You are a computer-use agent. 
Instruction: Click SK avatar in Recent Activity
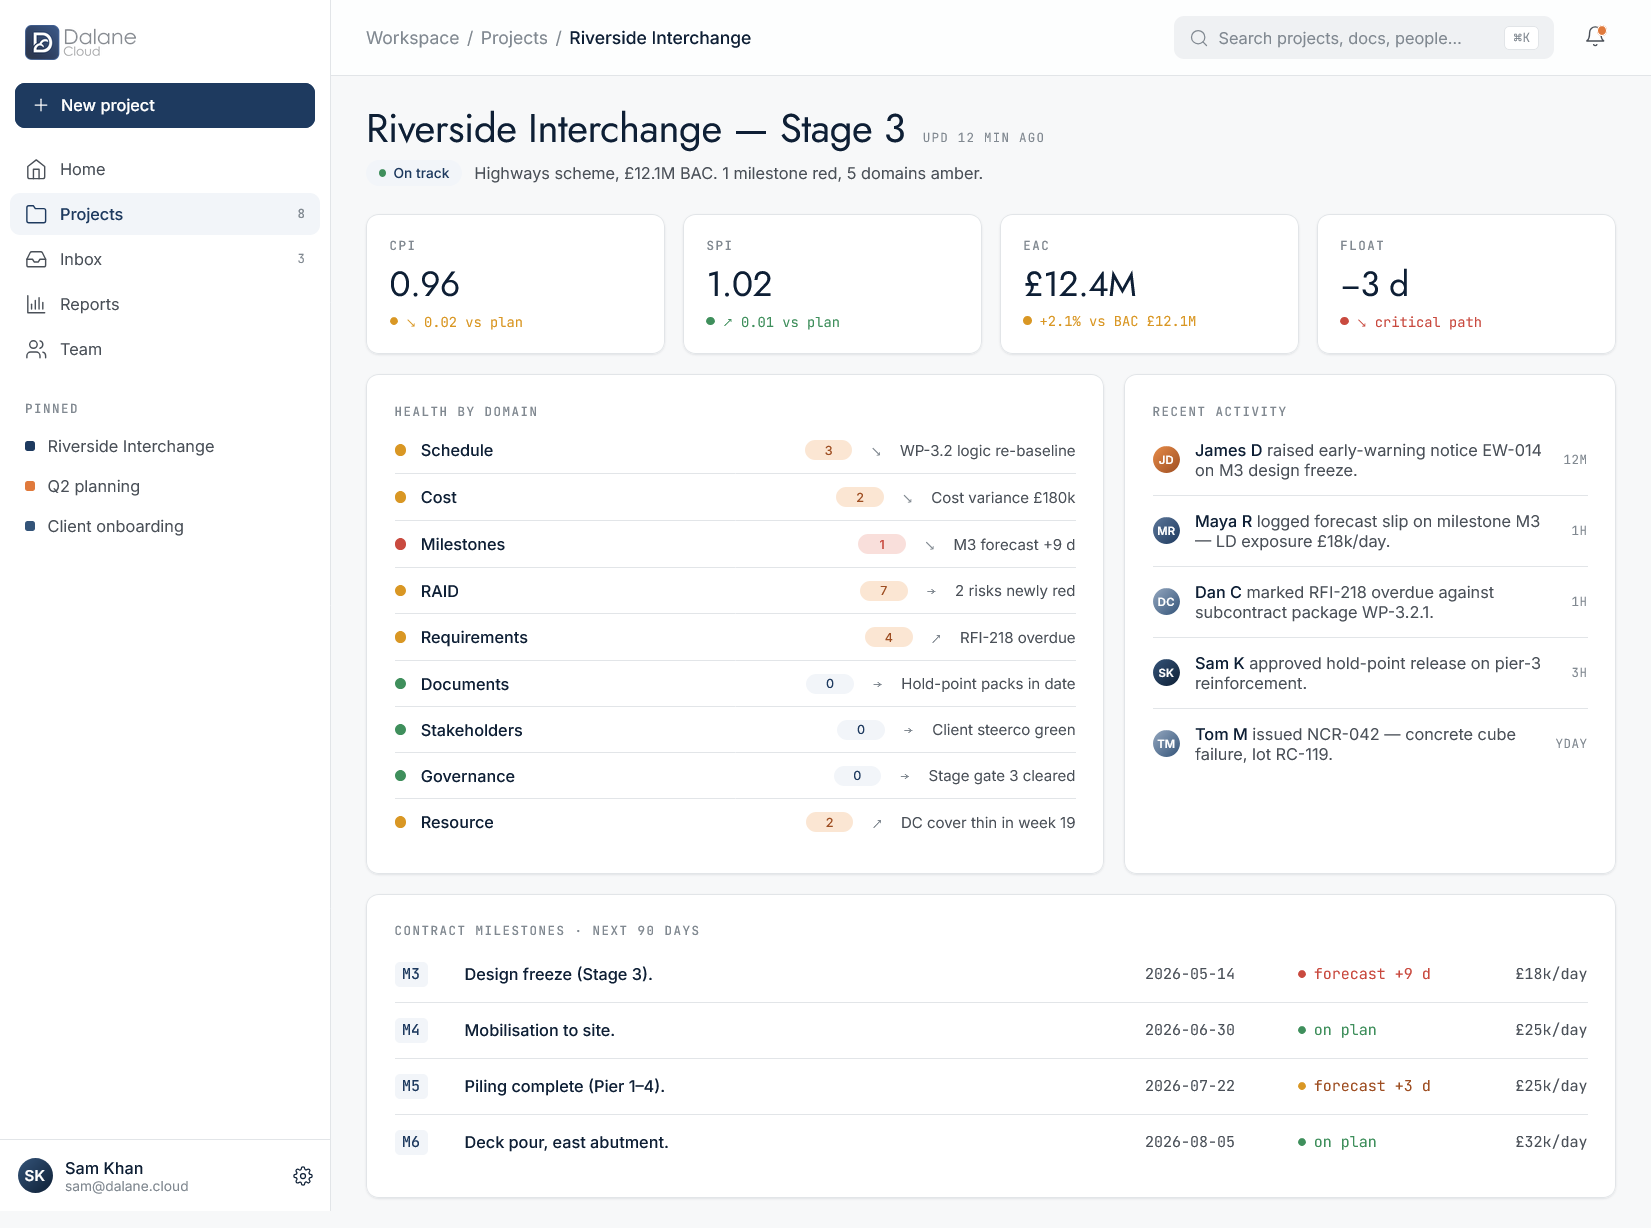click(x=1166, y=673)
